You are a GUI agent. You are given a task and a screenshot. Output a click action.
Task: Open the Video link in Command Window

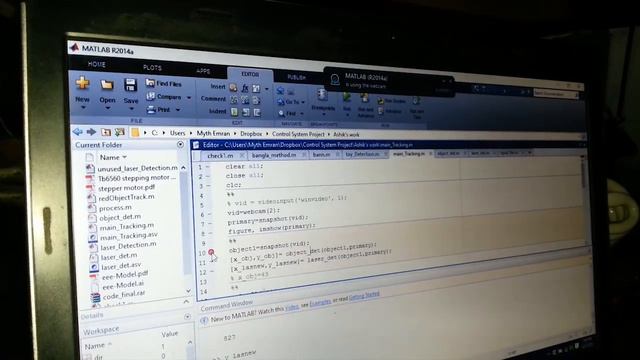[x=292, y=307]
